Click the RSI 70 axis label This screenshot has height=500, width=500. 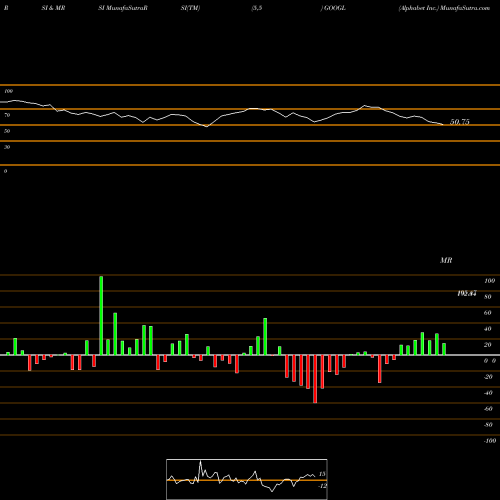pos(7,115)
